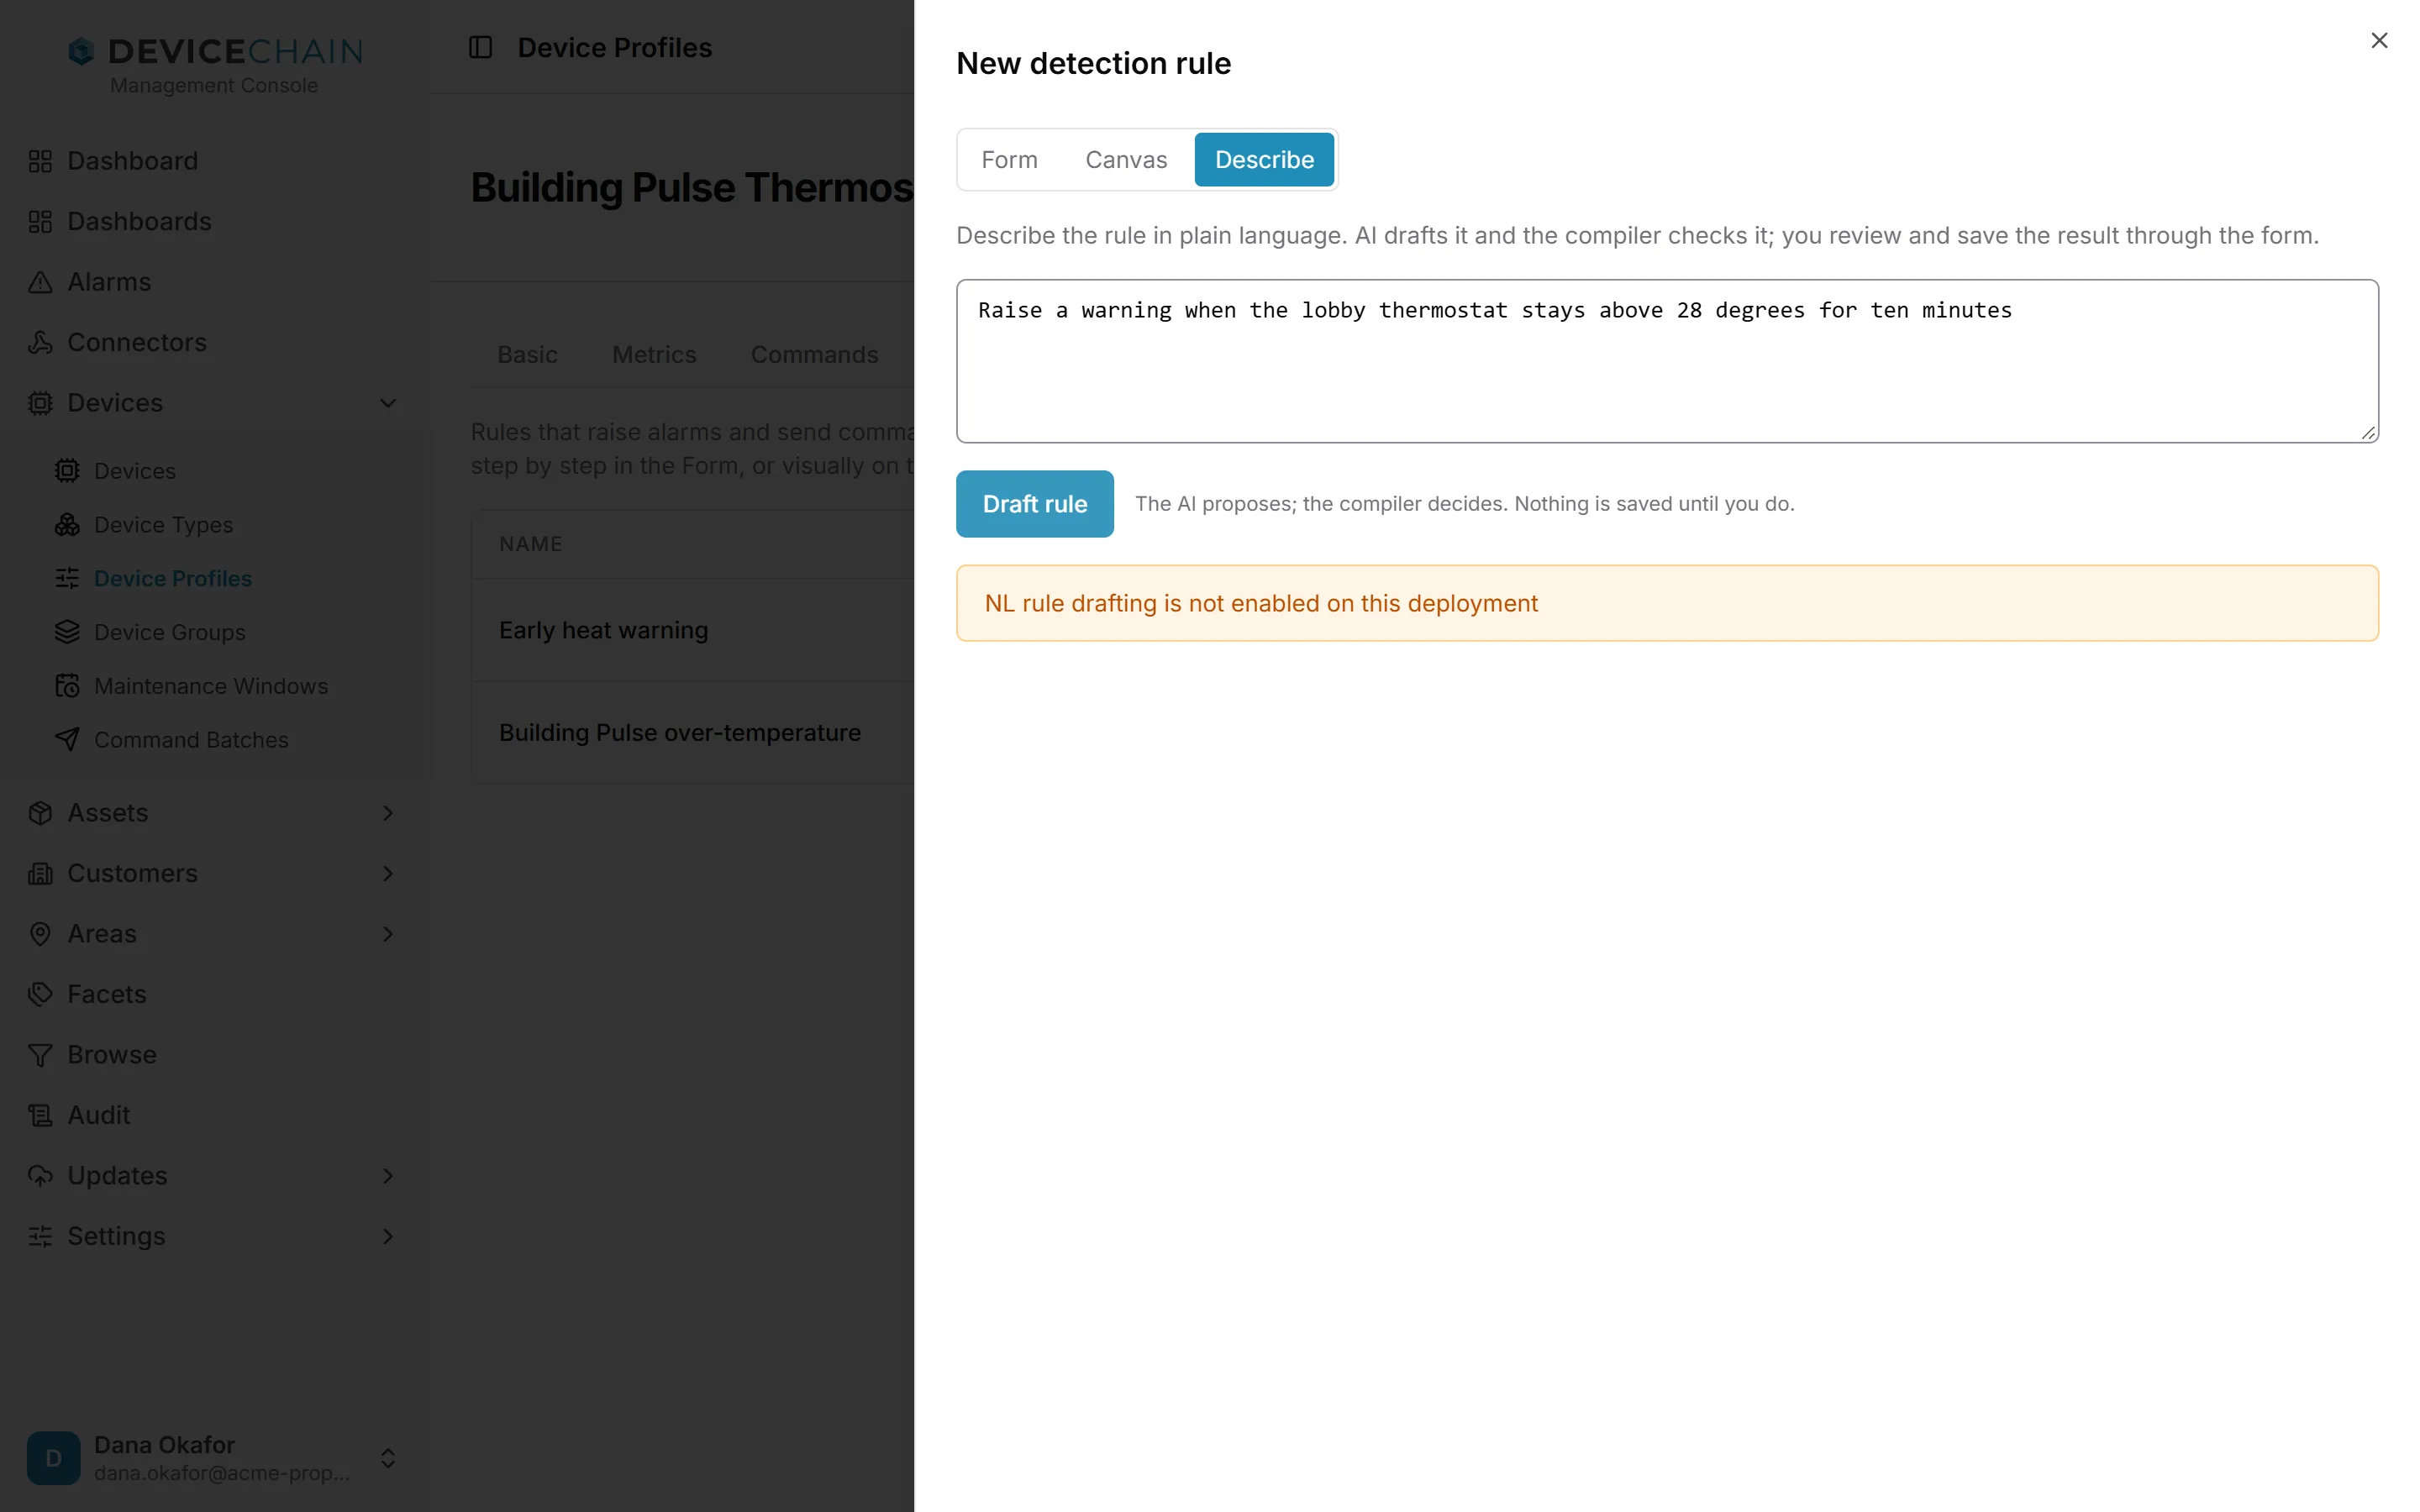Open Alarms via its triangle icon
This screenshot has width=2420, height=1512.
[40, 282]
